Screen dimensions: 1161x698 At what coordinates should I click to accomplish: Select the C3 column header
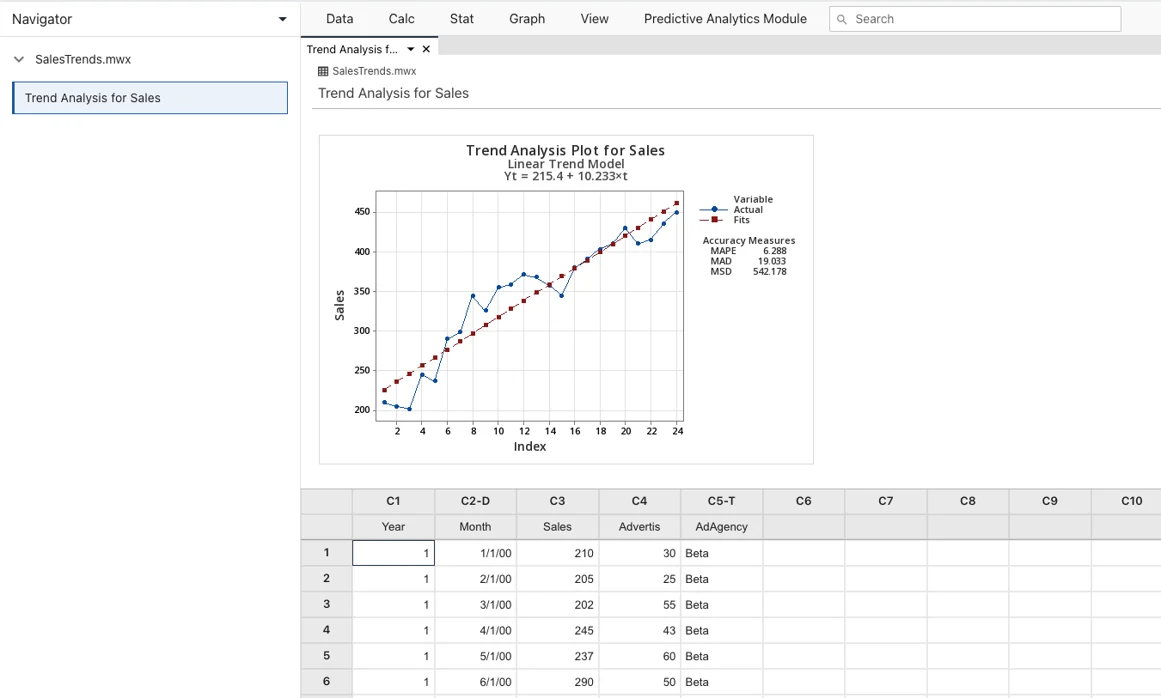(557, 501)
